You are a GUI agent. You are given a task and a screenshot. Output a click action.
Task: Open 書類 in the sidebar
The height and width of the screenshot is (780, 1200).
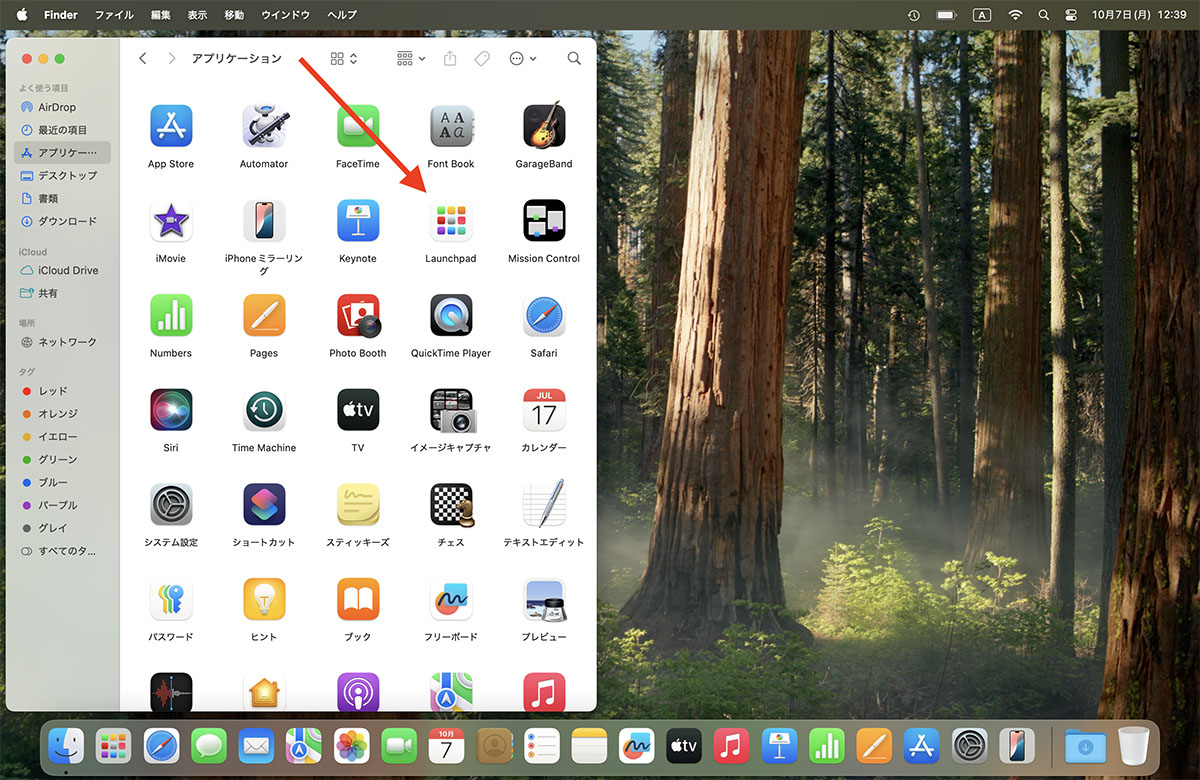(62, 198)
